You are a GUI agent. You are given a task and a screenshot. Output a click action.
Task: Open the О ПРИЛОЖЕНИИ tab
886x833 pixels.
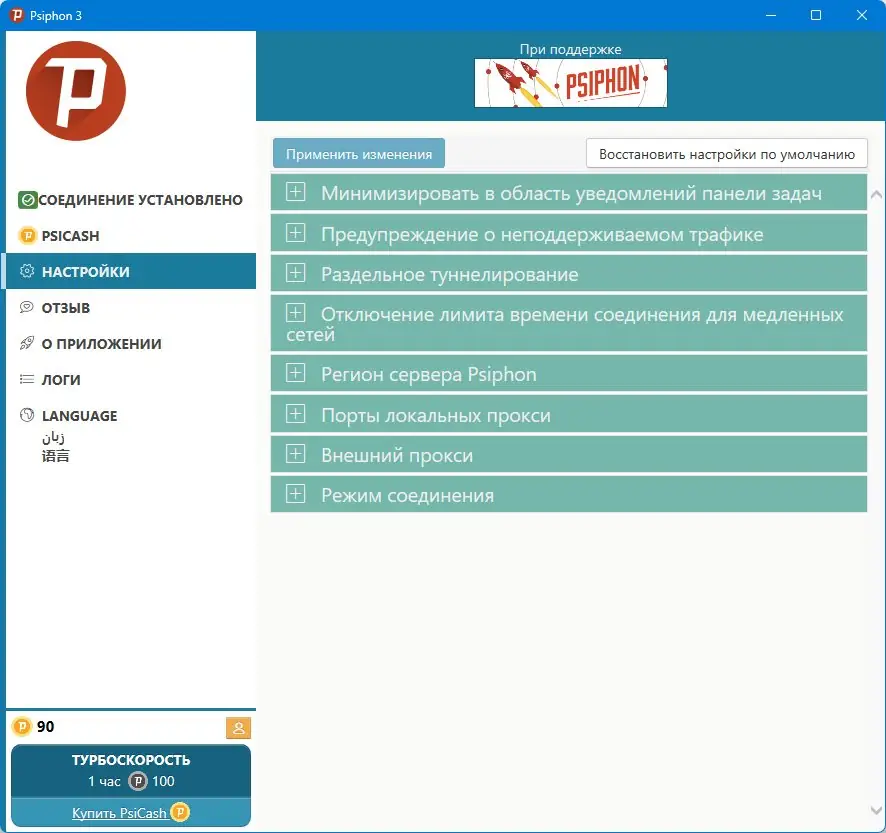pos(131,343)
